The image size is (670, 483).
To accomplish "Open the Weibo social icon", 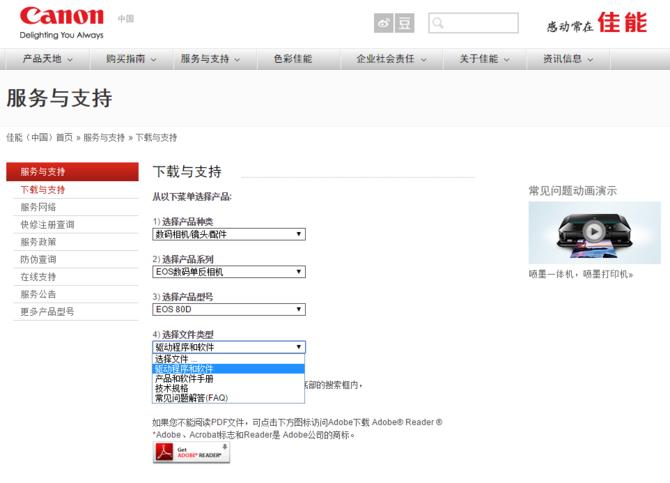I will point(384,23).
